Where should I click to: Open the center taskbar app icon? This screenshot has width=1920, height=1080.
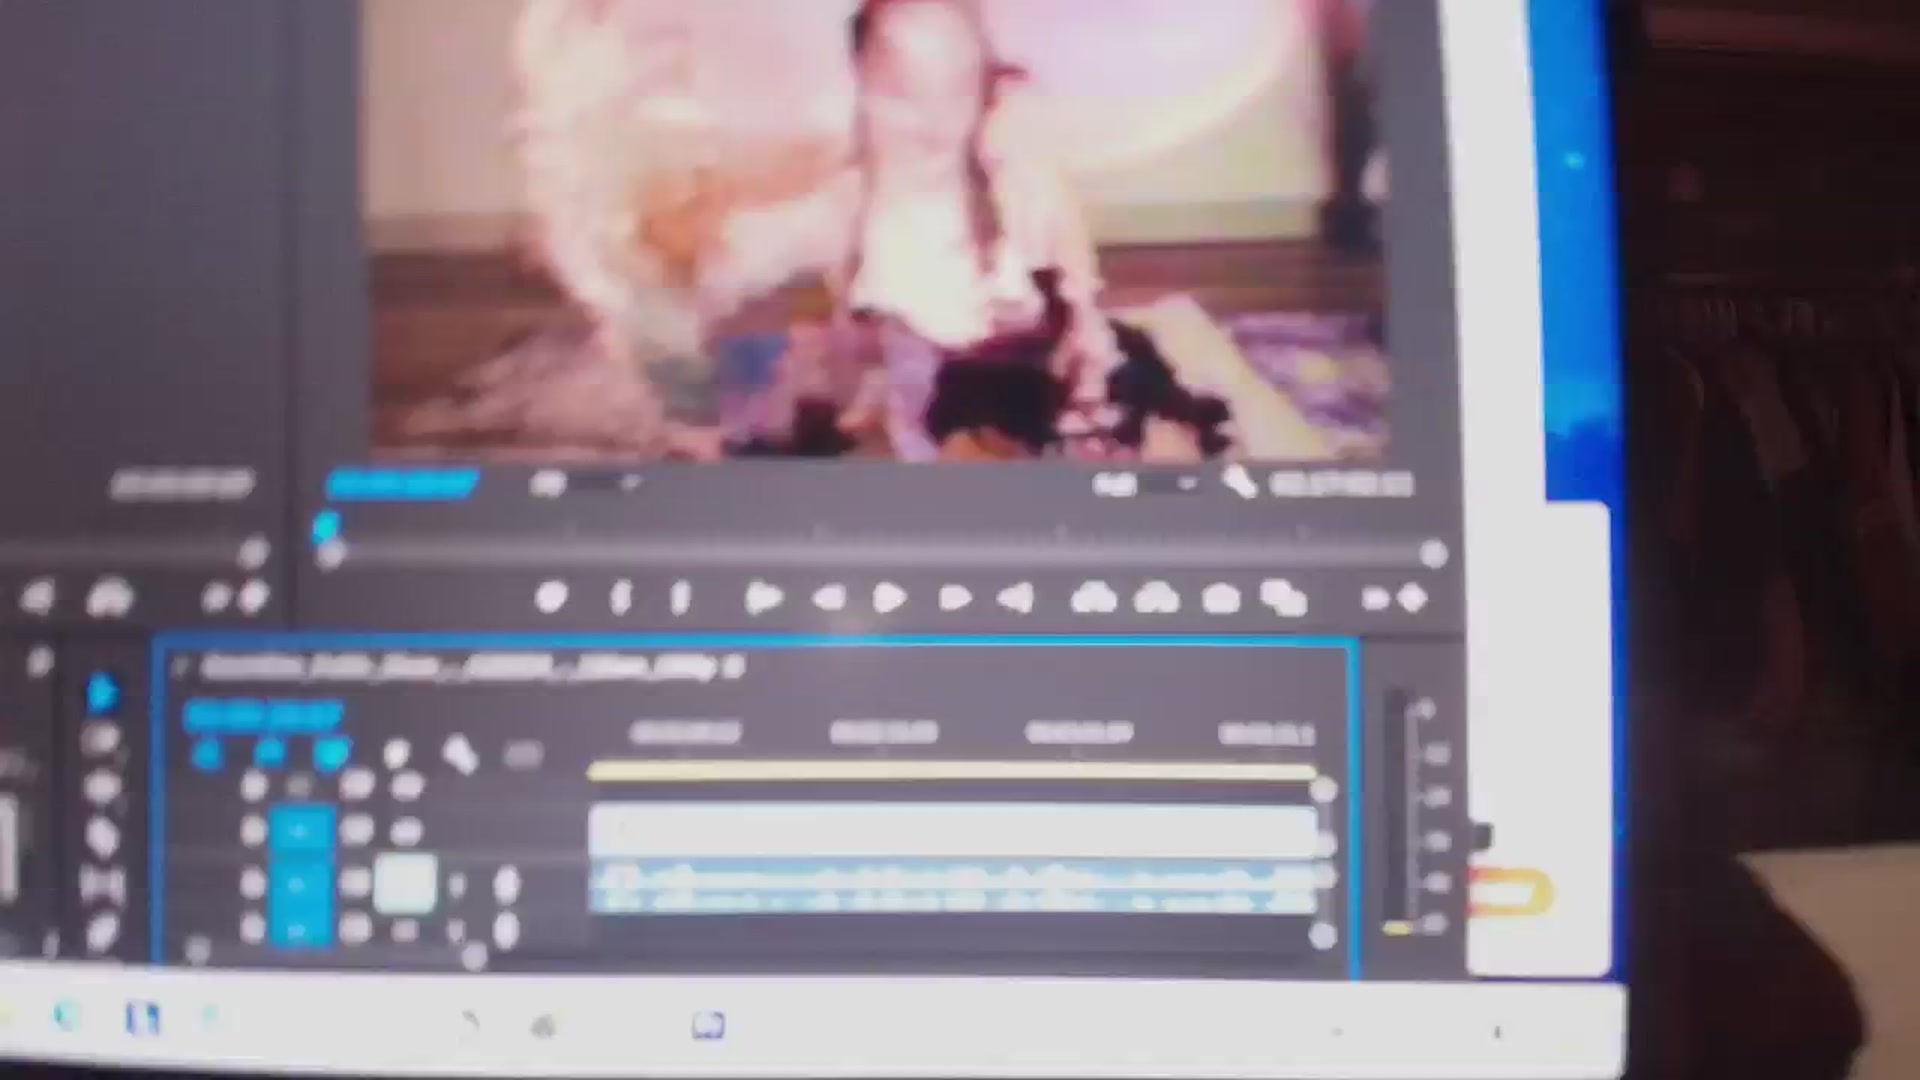pyautogui.click(x=709, y=1025)
